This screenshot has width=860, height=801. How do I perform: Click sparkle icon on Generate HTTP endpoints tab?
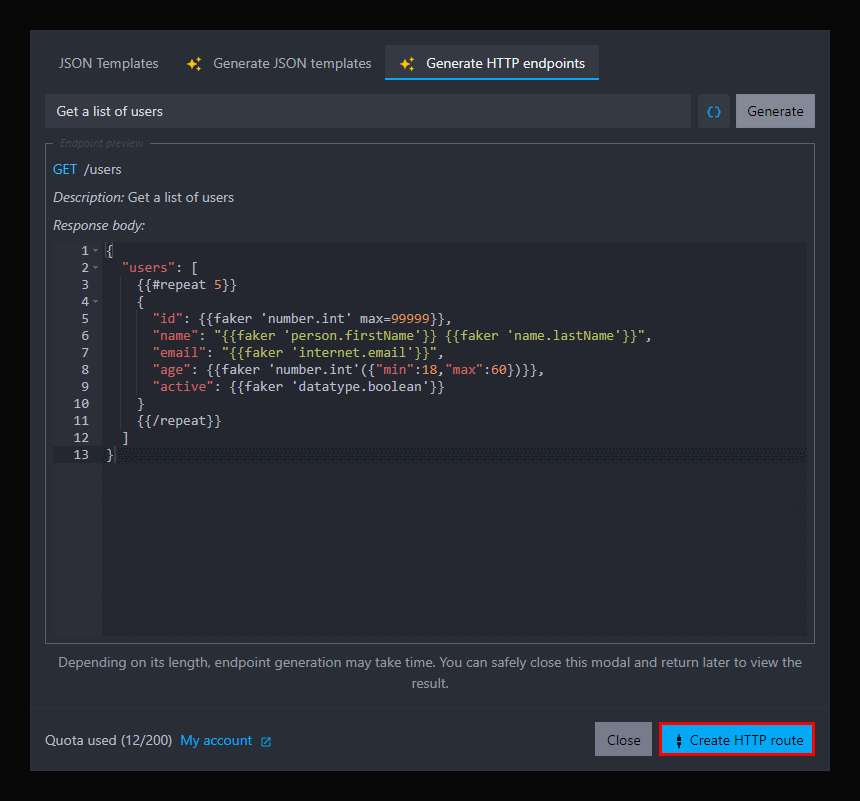407,64
